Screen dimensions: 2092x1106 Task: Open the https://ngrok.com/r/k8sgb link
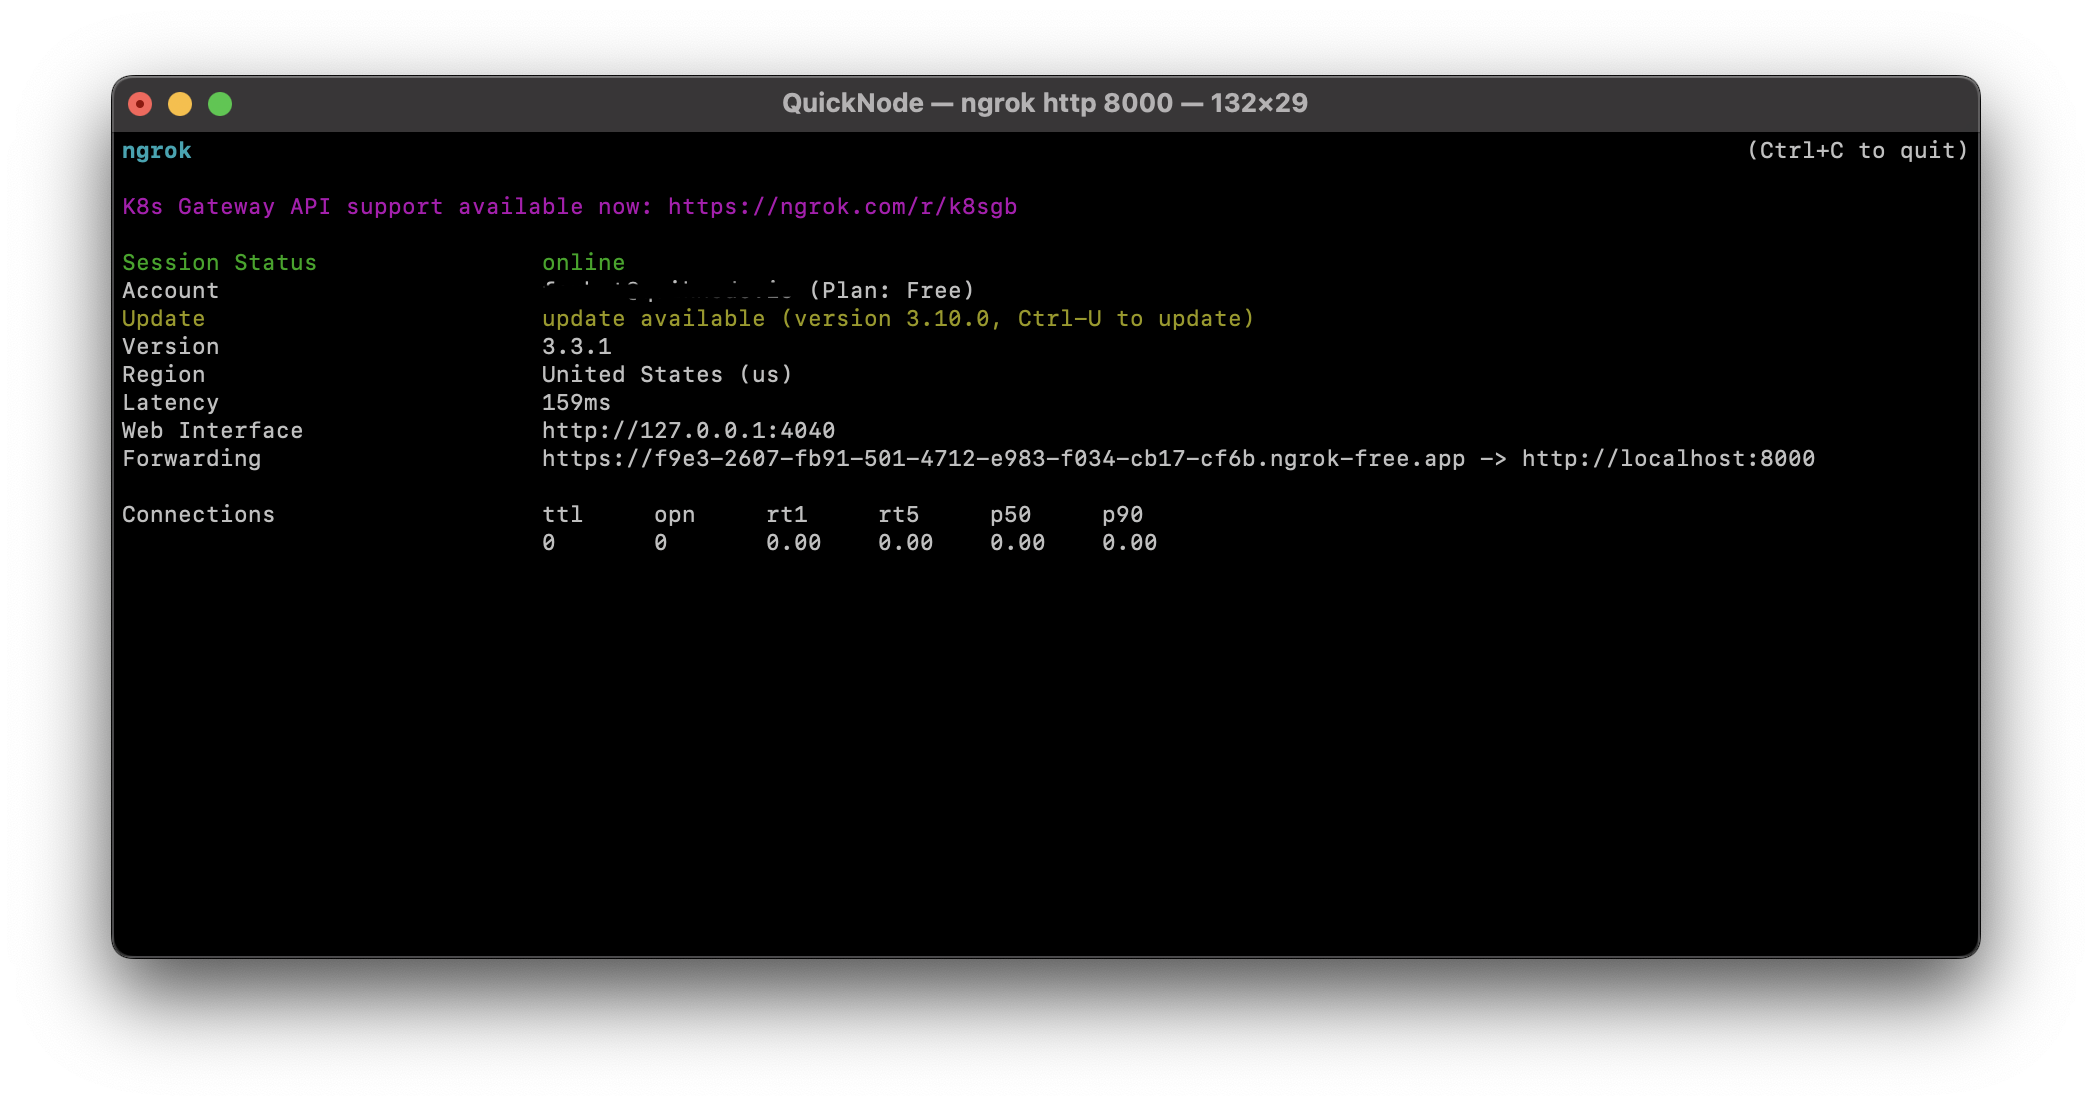click(842, 207)
